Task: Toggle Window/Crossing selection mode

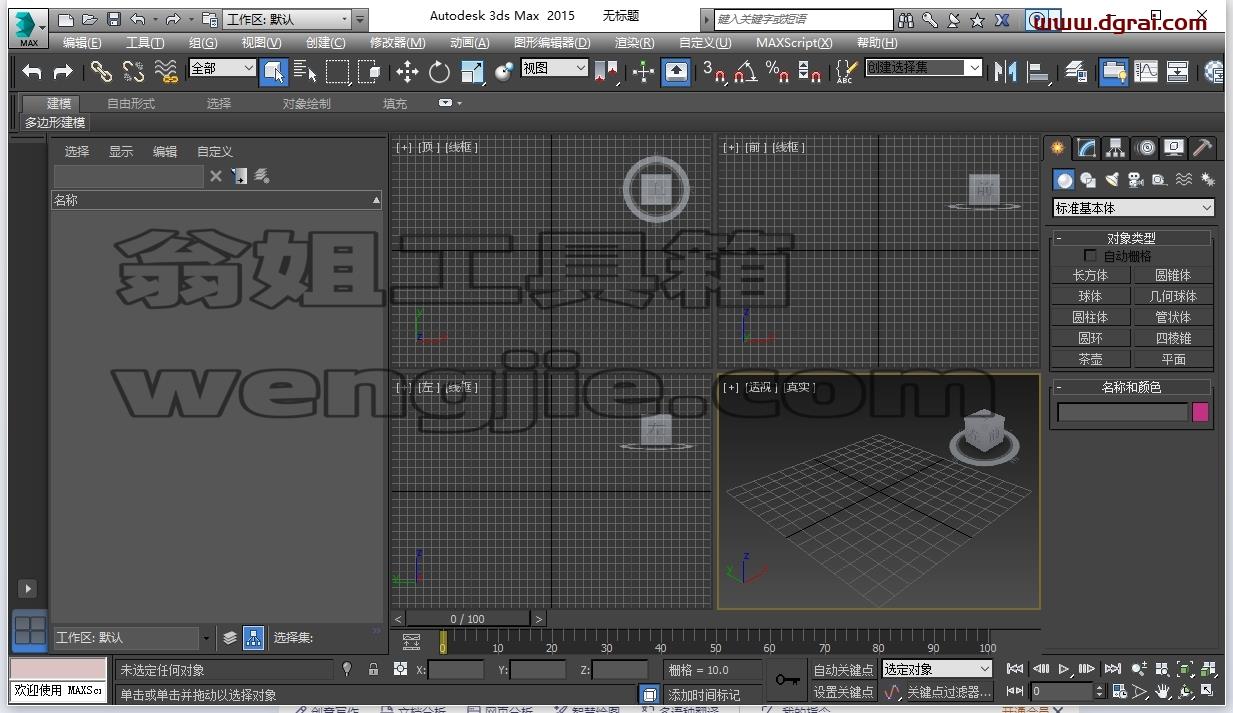Action: click(369, 71)
